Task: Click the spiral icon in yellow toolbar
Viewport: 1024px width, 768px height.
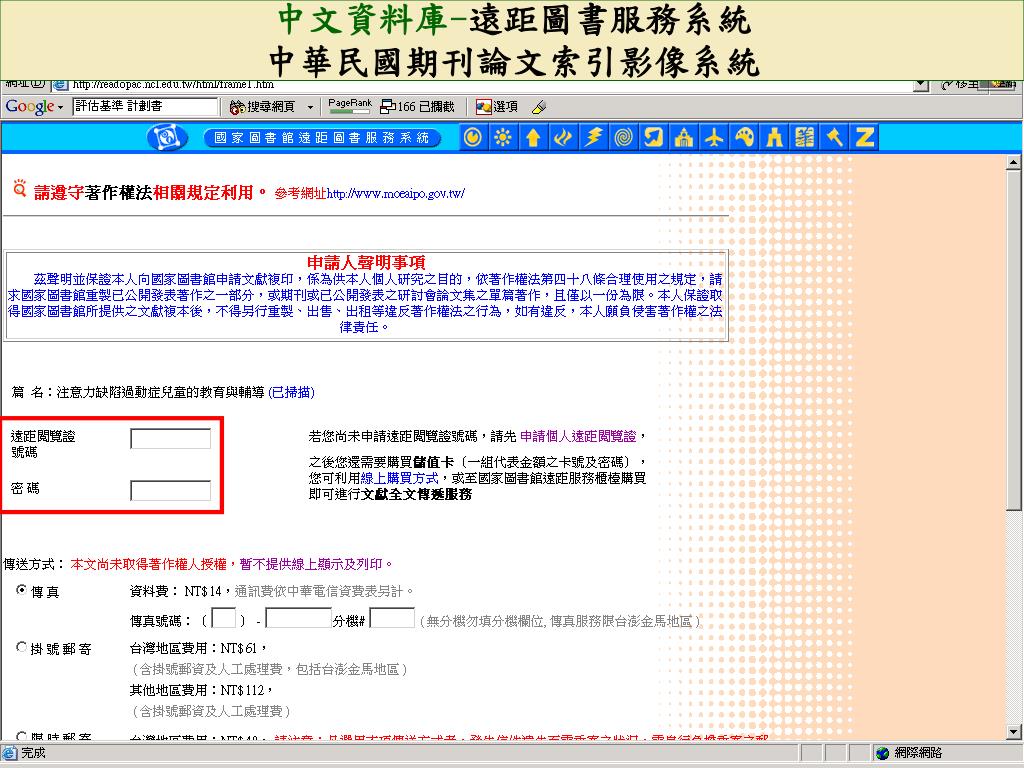Action: point(624,137)
